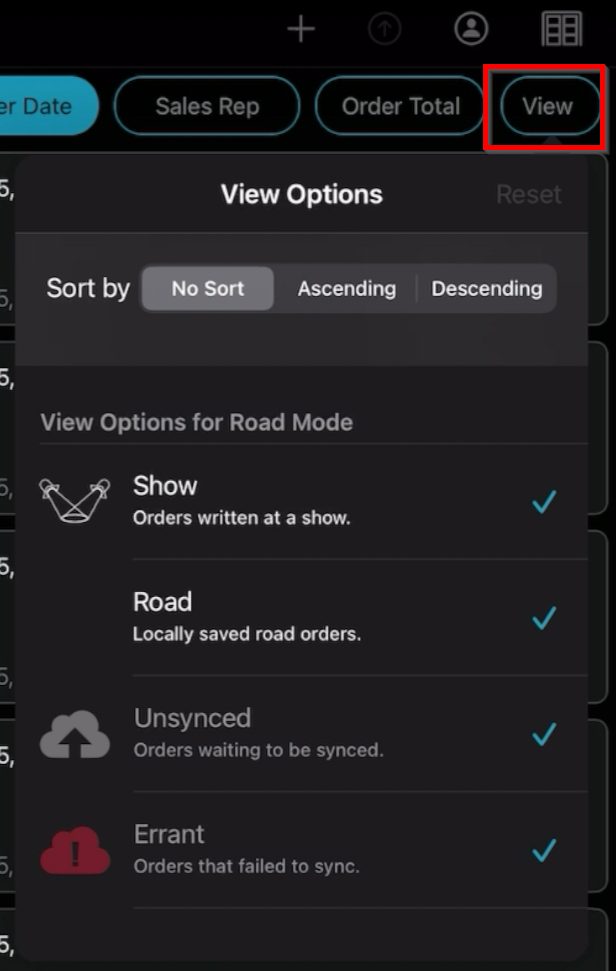Toggle the Errant orders checkmark

point(544,851)
